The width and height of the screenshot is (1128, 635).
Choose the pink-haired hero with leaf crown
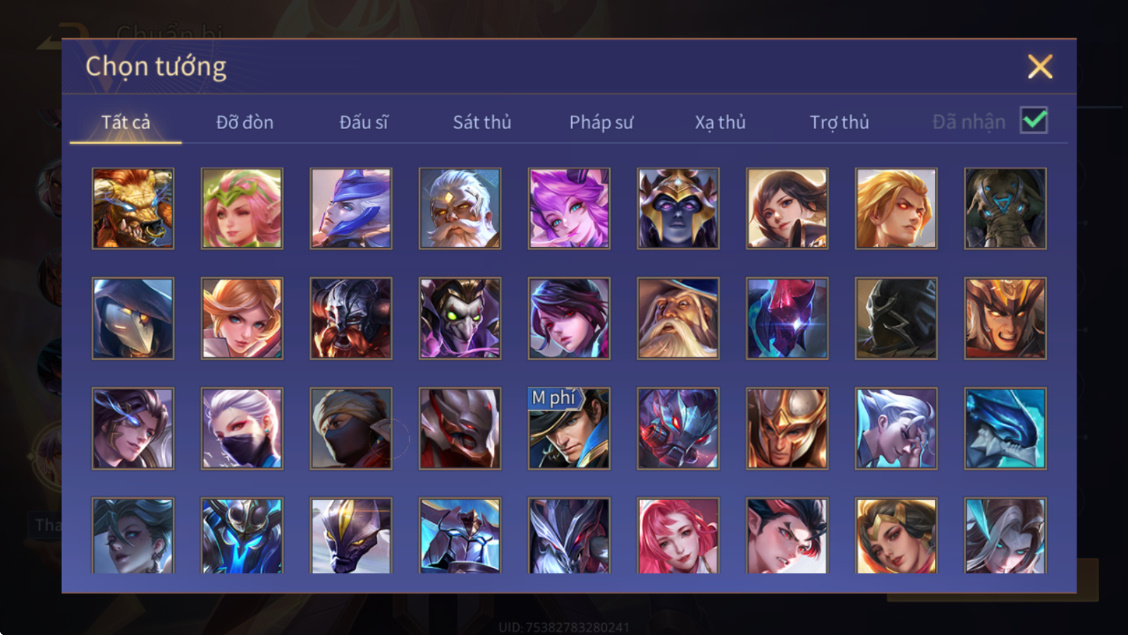[x=242, y=209]
